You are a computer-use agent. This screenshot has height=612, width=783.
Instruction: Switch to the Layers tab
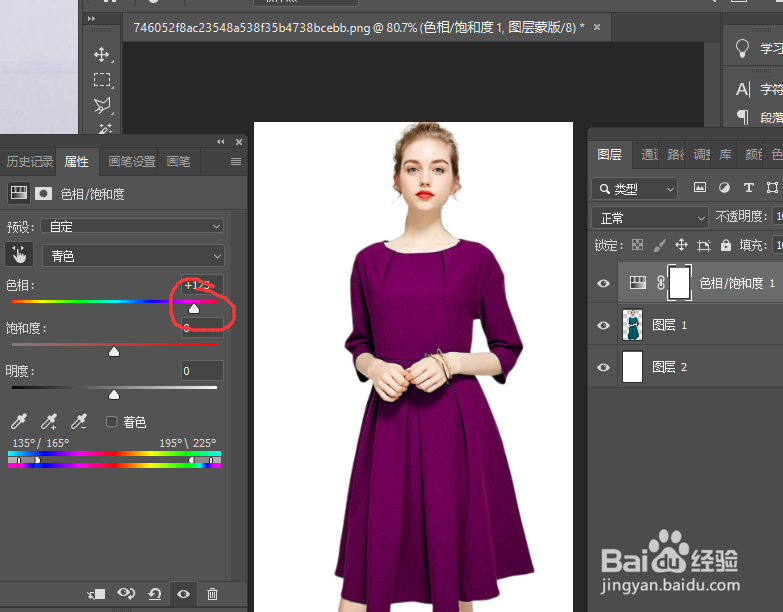pos(609,155)
